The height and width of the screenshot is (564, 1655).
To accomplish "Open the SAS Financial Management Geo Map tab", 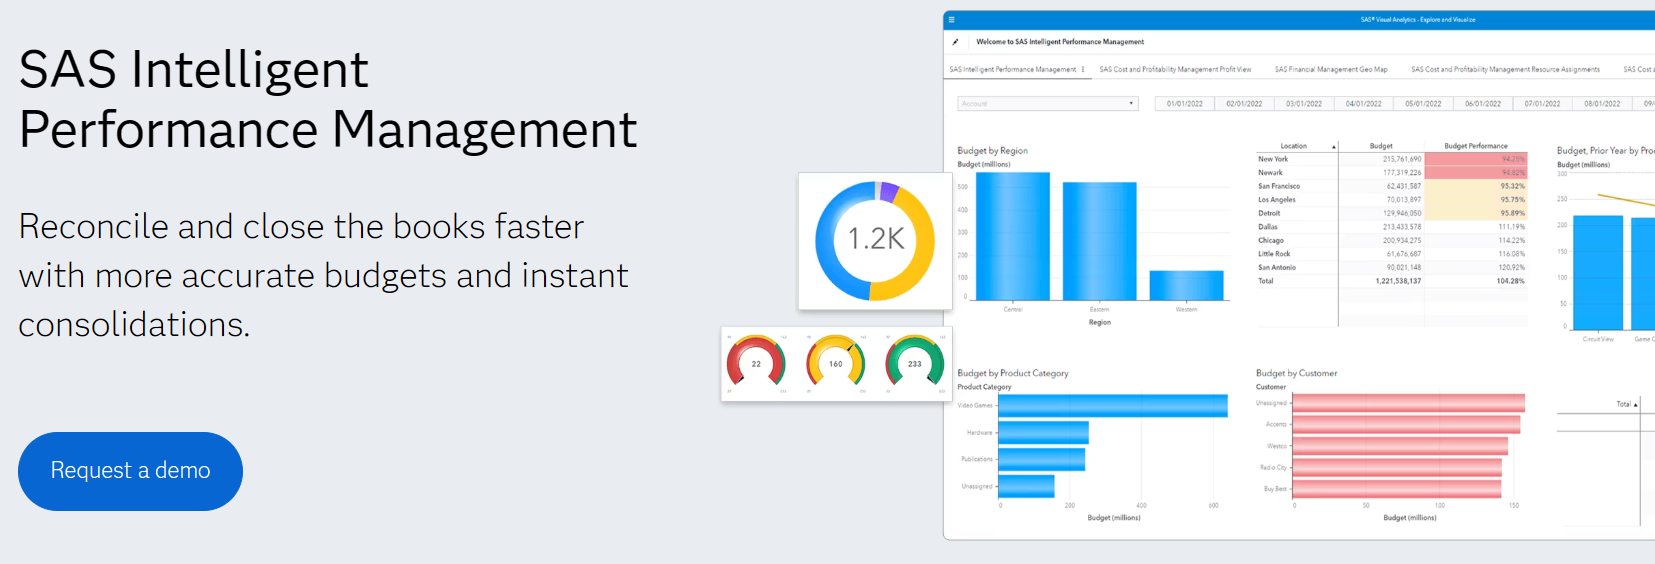I will pyautogui.click(x=1331, y=70).
